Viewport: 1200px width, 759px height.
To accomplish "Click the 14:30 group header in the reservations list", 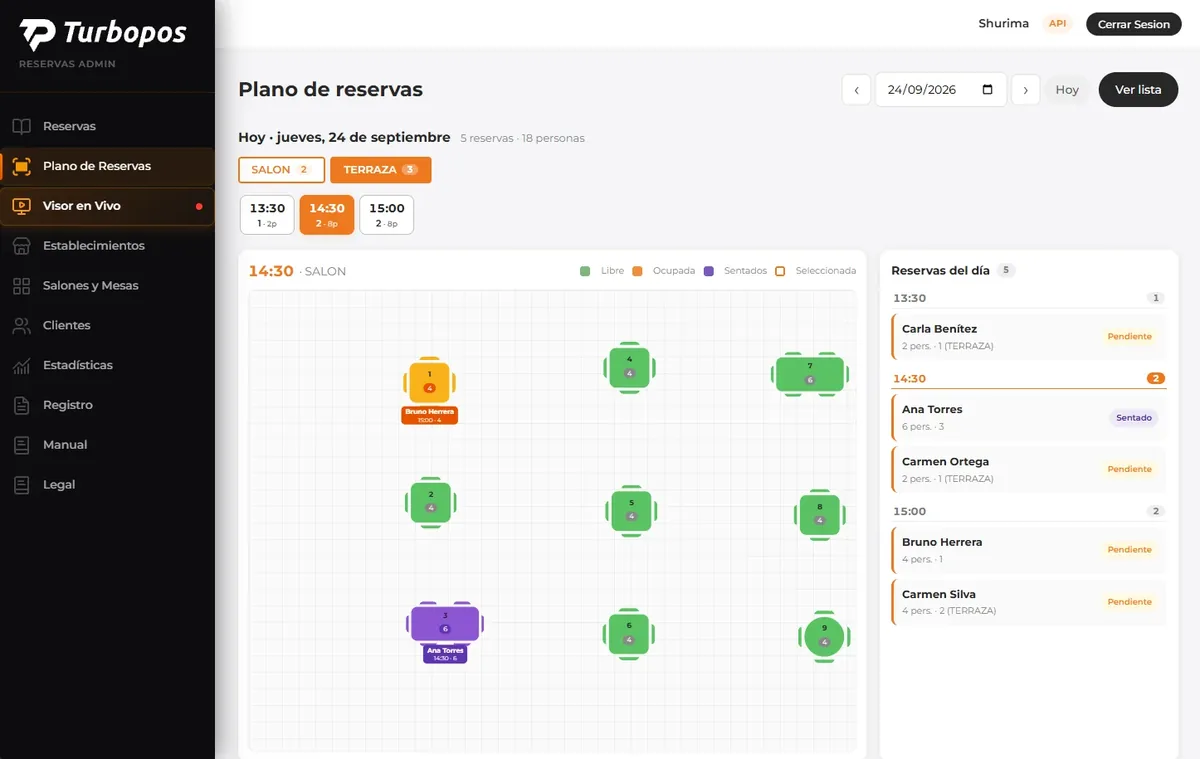I will [1028, 379].
